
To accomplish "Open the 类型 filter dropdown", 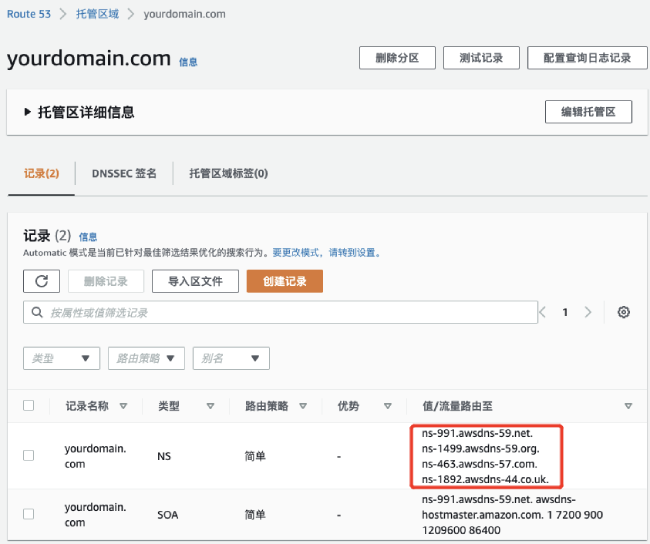I will click(x=62, y=358).
